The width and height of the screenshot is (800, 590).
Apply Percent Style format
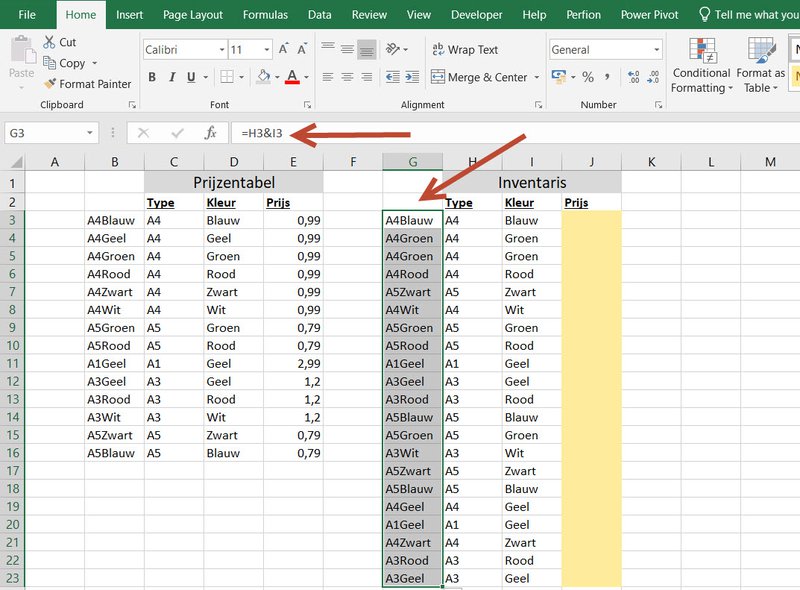(x=588, y=77)
